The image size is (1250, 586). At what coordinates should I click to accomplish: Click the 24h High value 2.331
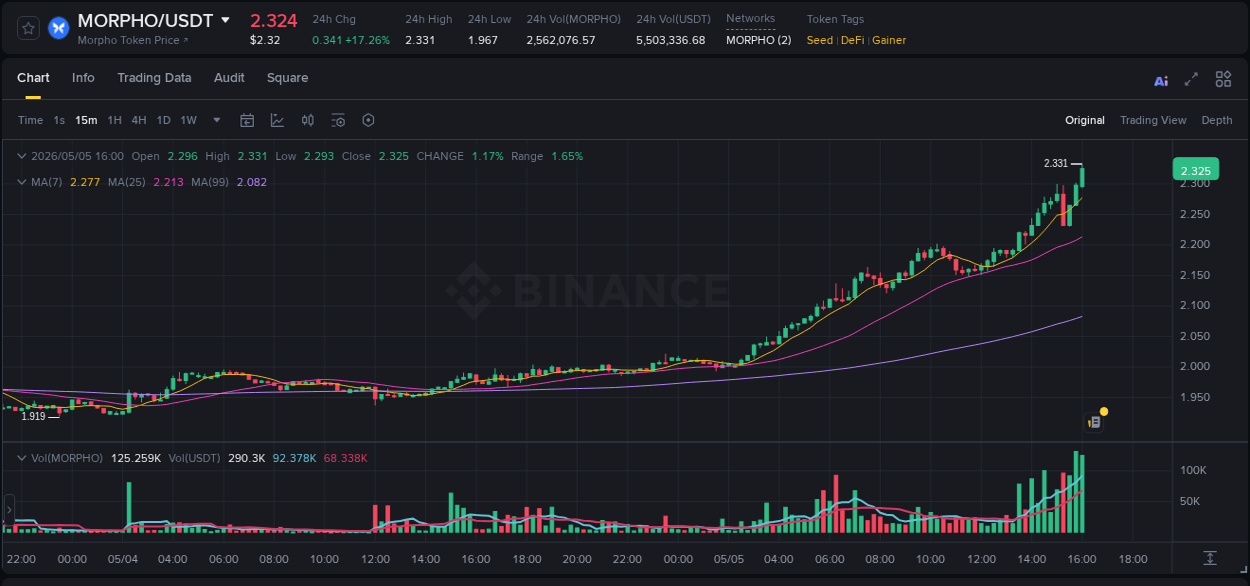[x=420, y=40]
